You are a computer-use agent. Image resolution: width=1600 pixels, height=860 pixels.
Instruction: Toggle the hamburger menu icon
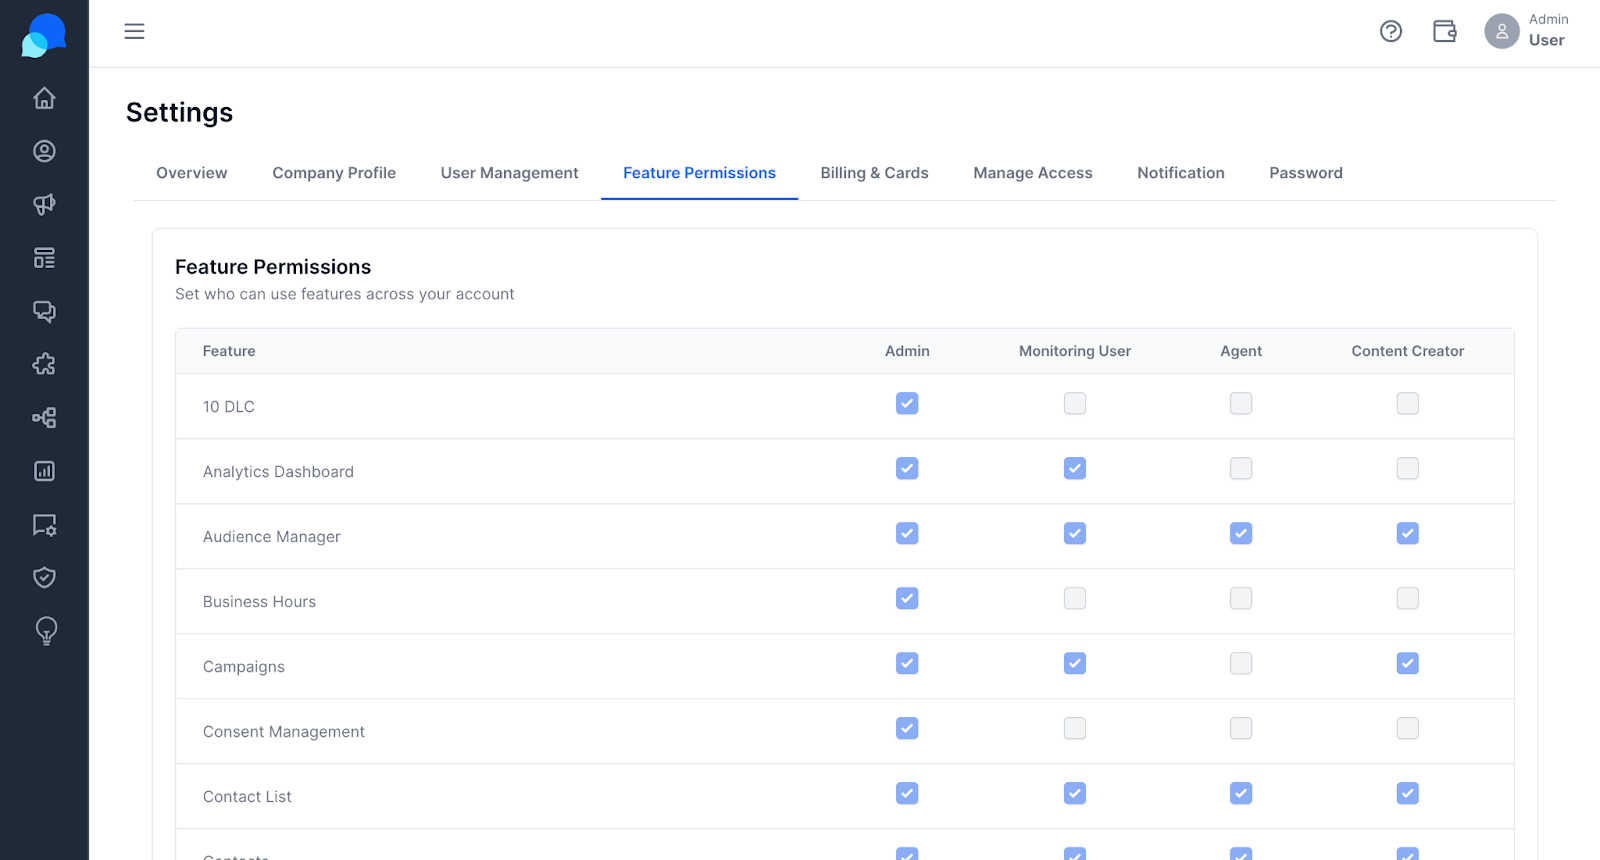tap(134, 31)
